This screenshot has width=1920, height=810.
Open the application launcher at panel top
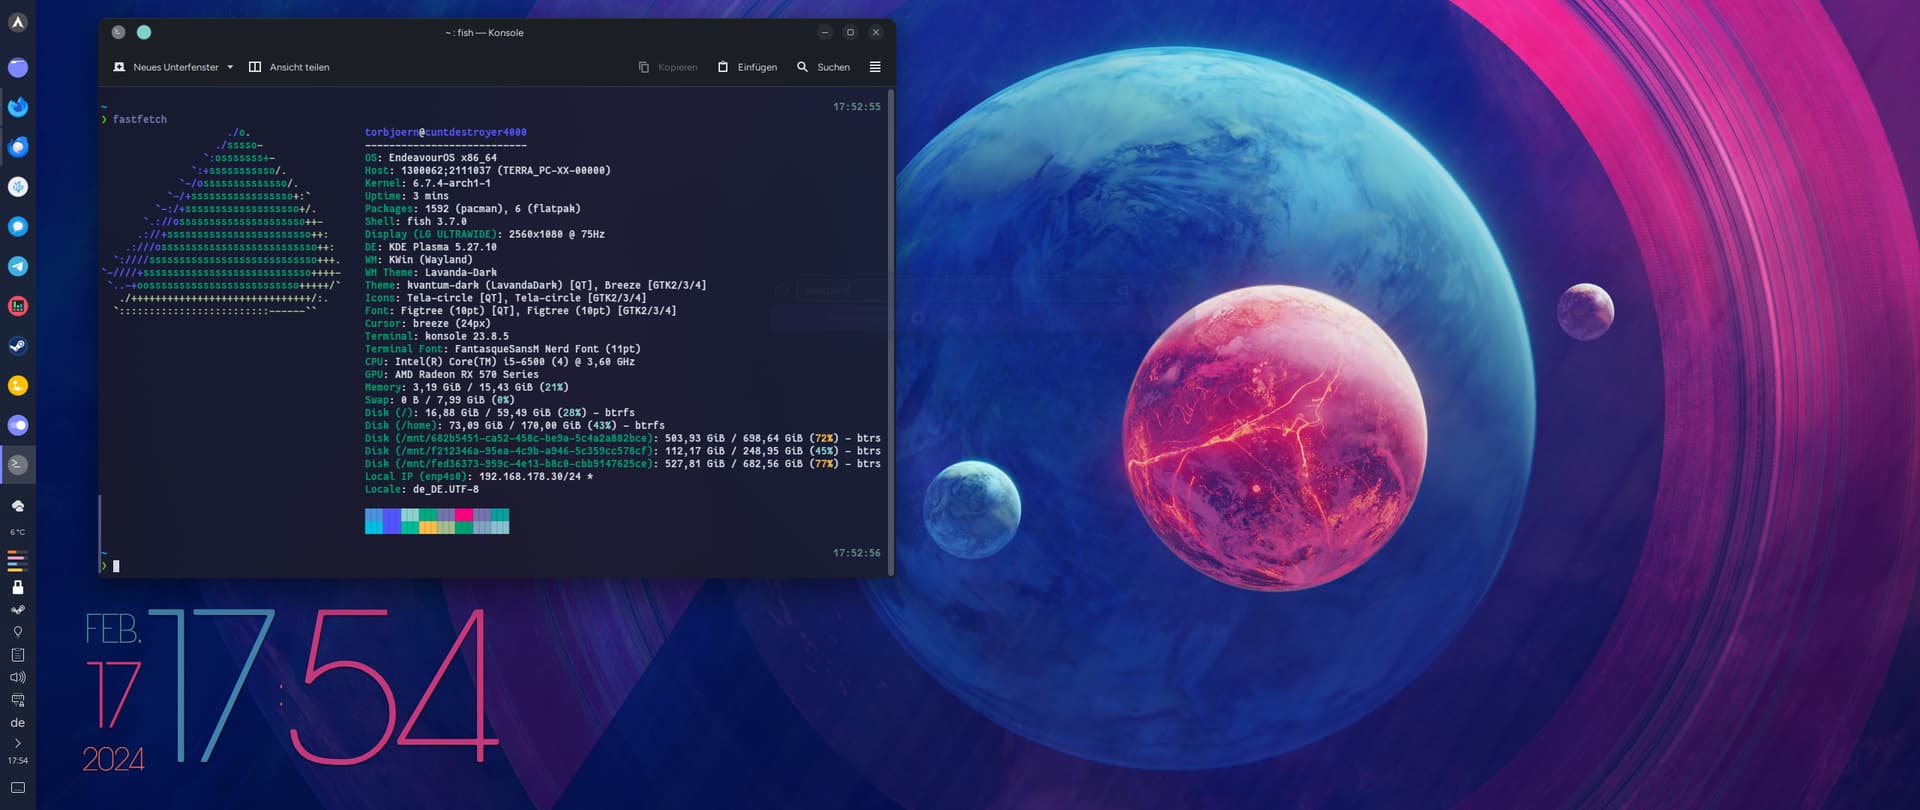tap(18, 22)
